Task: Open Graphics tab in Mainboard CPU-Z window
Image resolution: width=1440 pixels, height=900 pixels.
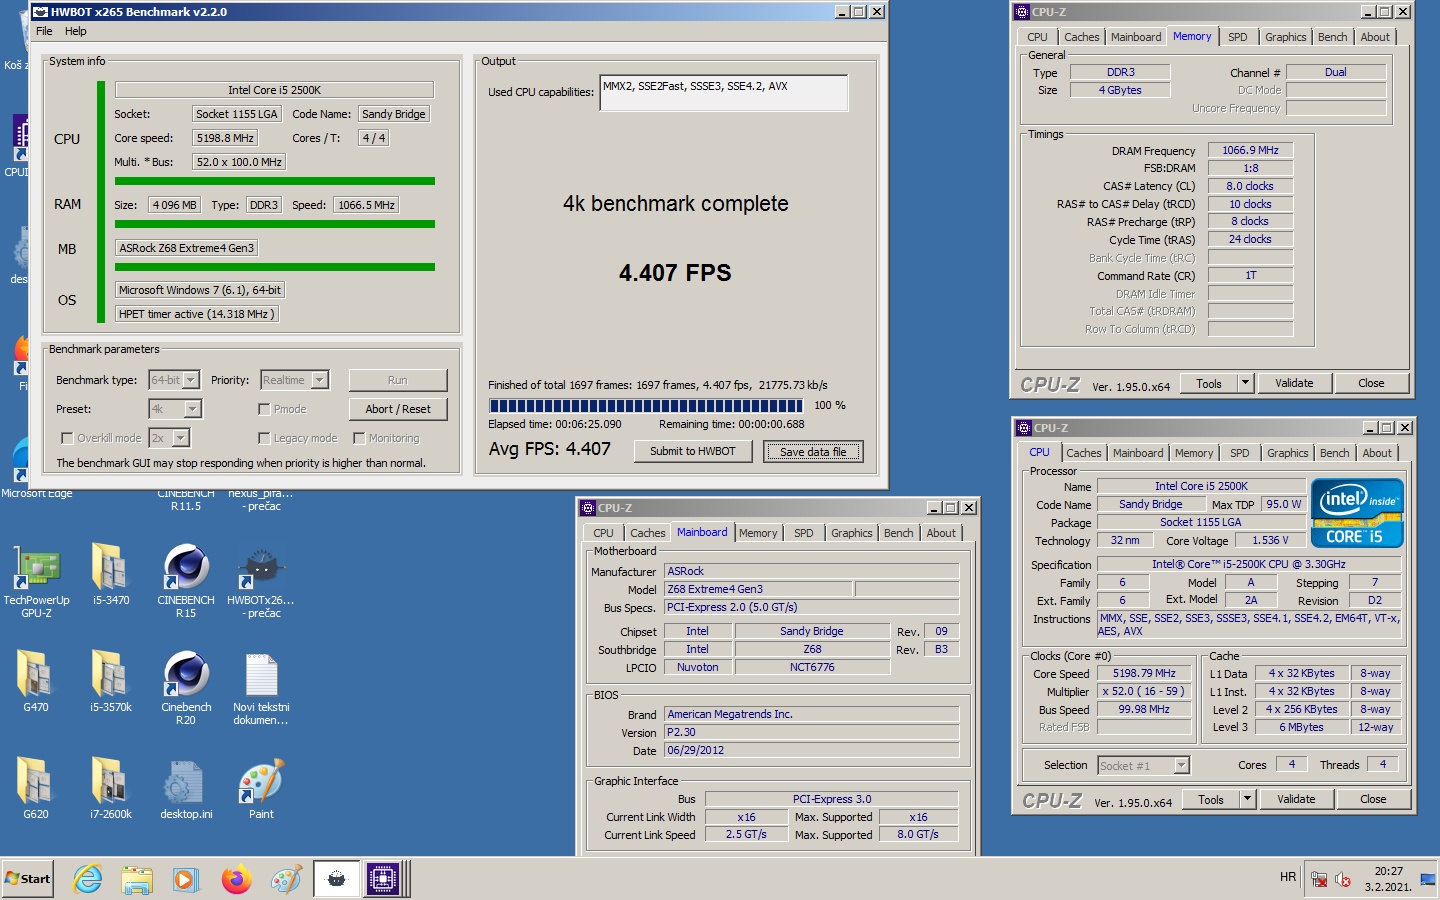Action: point(852,533)
